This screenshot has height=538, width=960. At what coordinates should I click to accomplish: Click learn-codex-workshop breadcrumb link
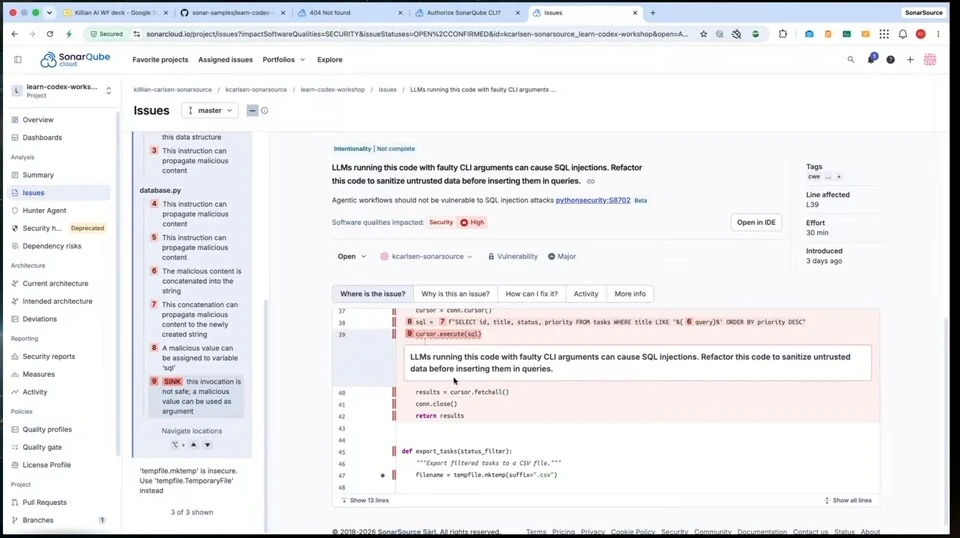tap(332, 90)
